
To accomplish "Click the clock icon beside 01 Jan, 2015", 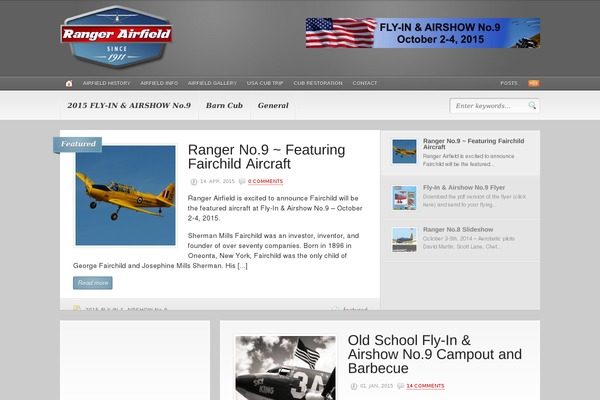I will [x=354, y=386].
